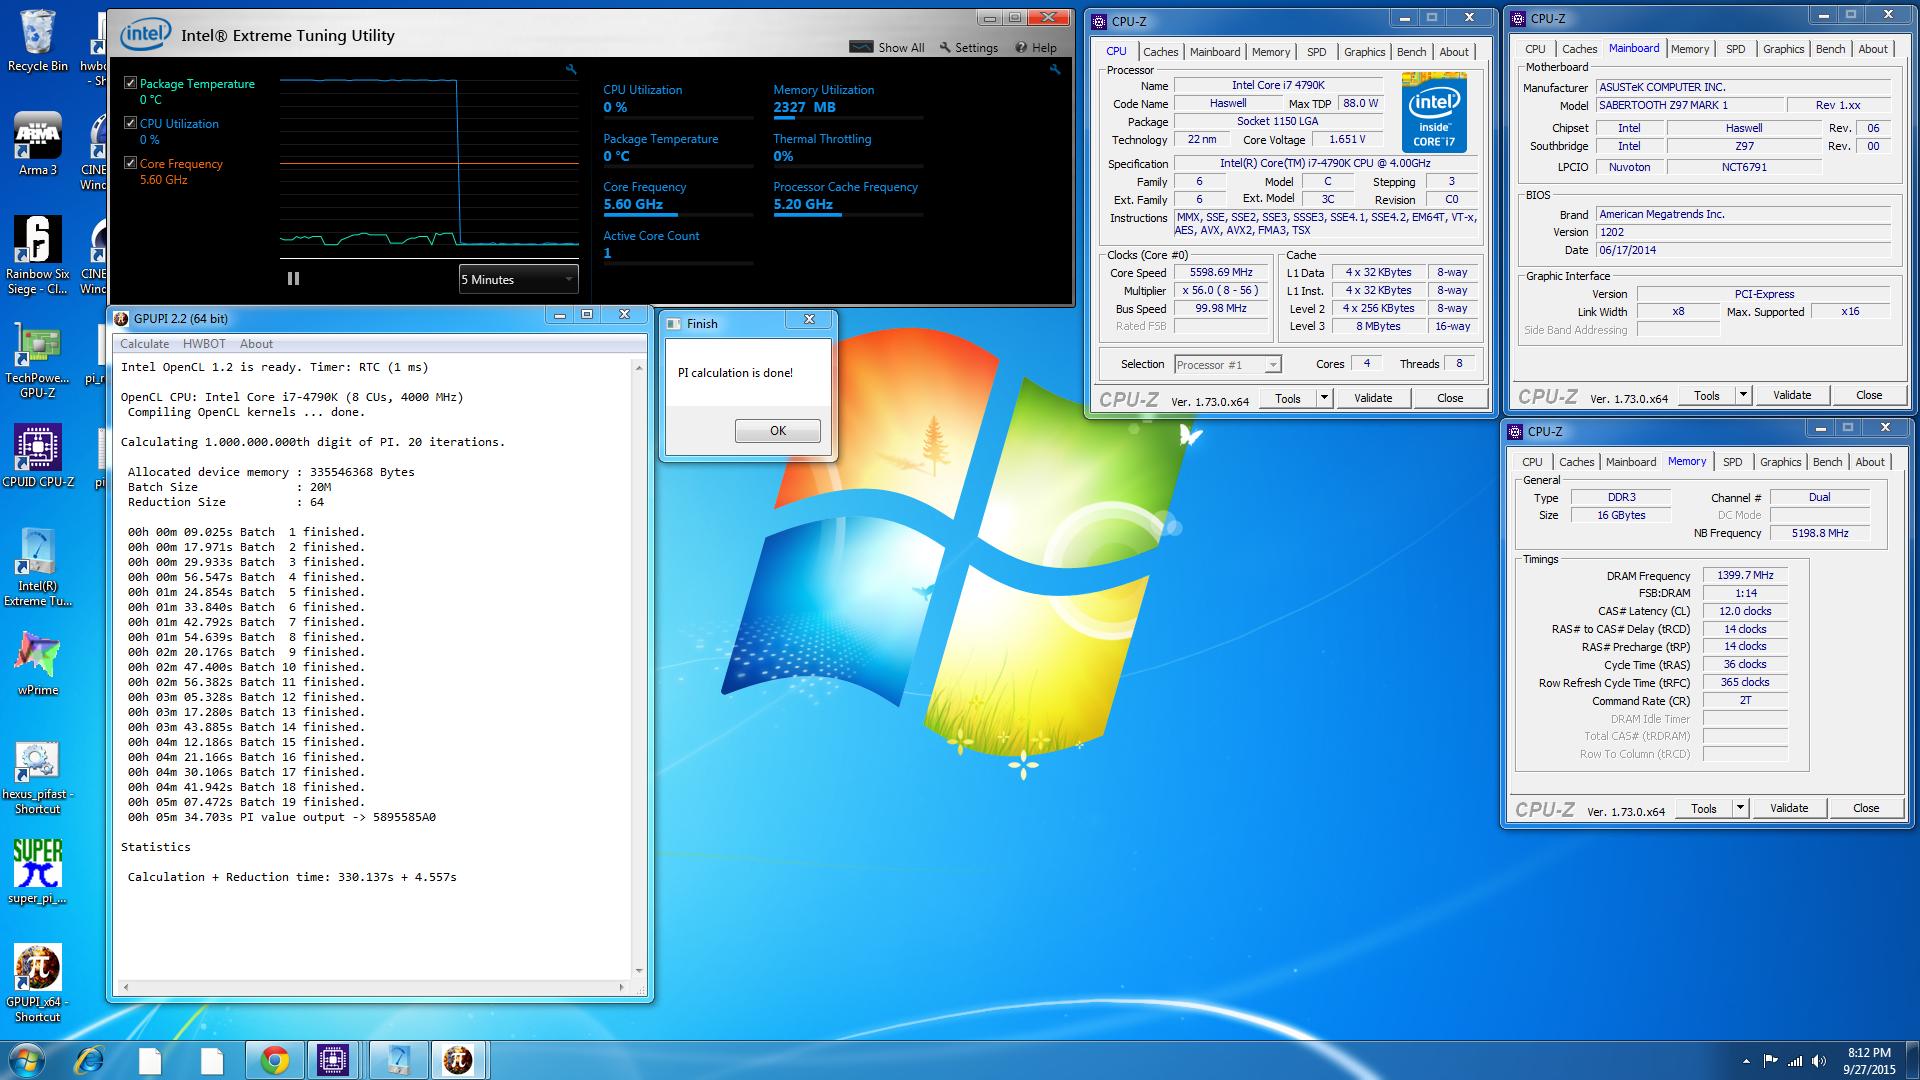This screenshot has width=1920, height=1080.
Task: Click Close button in Memory CPU-Z window
Action: pos(1865,808)
